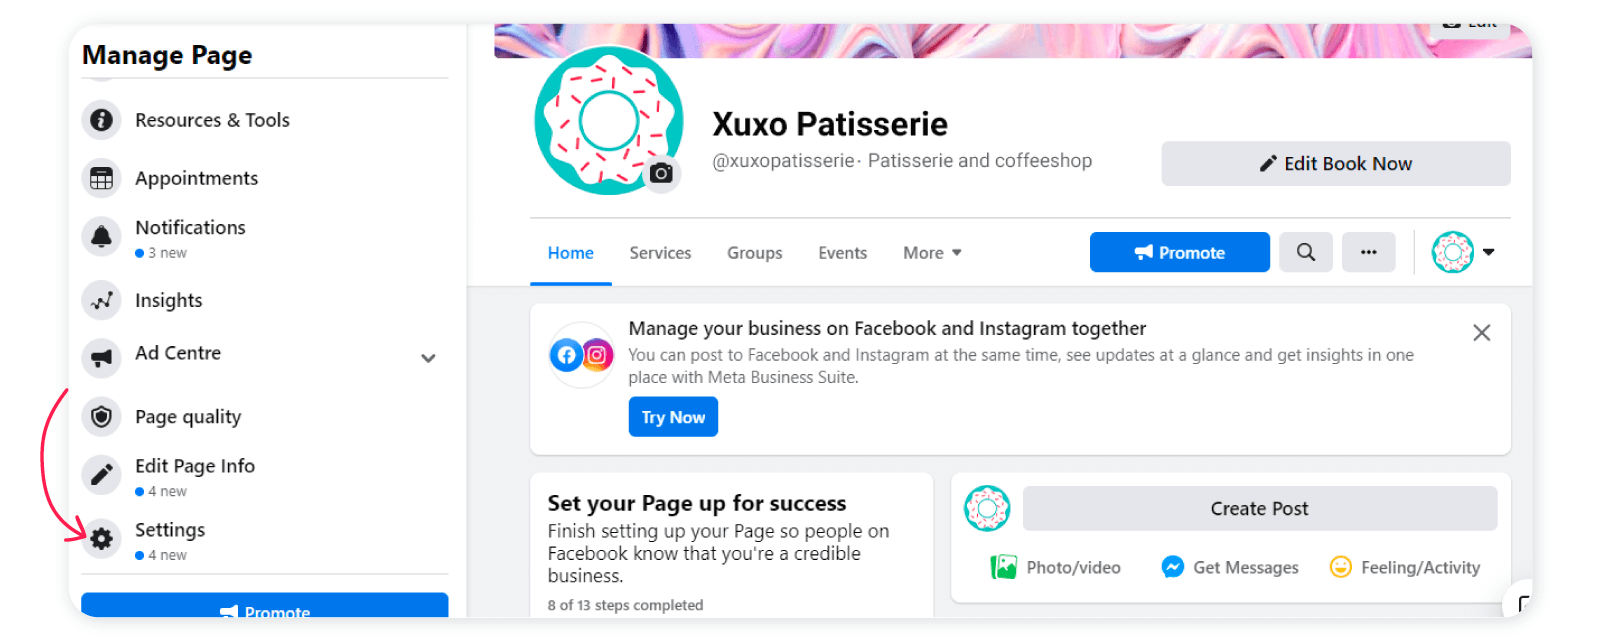Screen dimensions: 1600x640
Task: Open the More navigation dropdown
Action: pos(931,252)
